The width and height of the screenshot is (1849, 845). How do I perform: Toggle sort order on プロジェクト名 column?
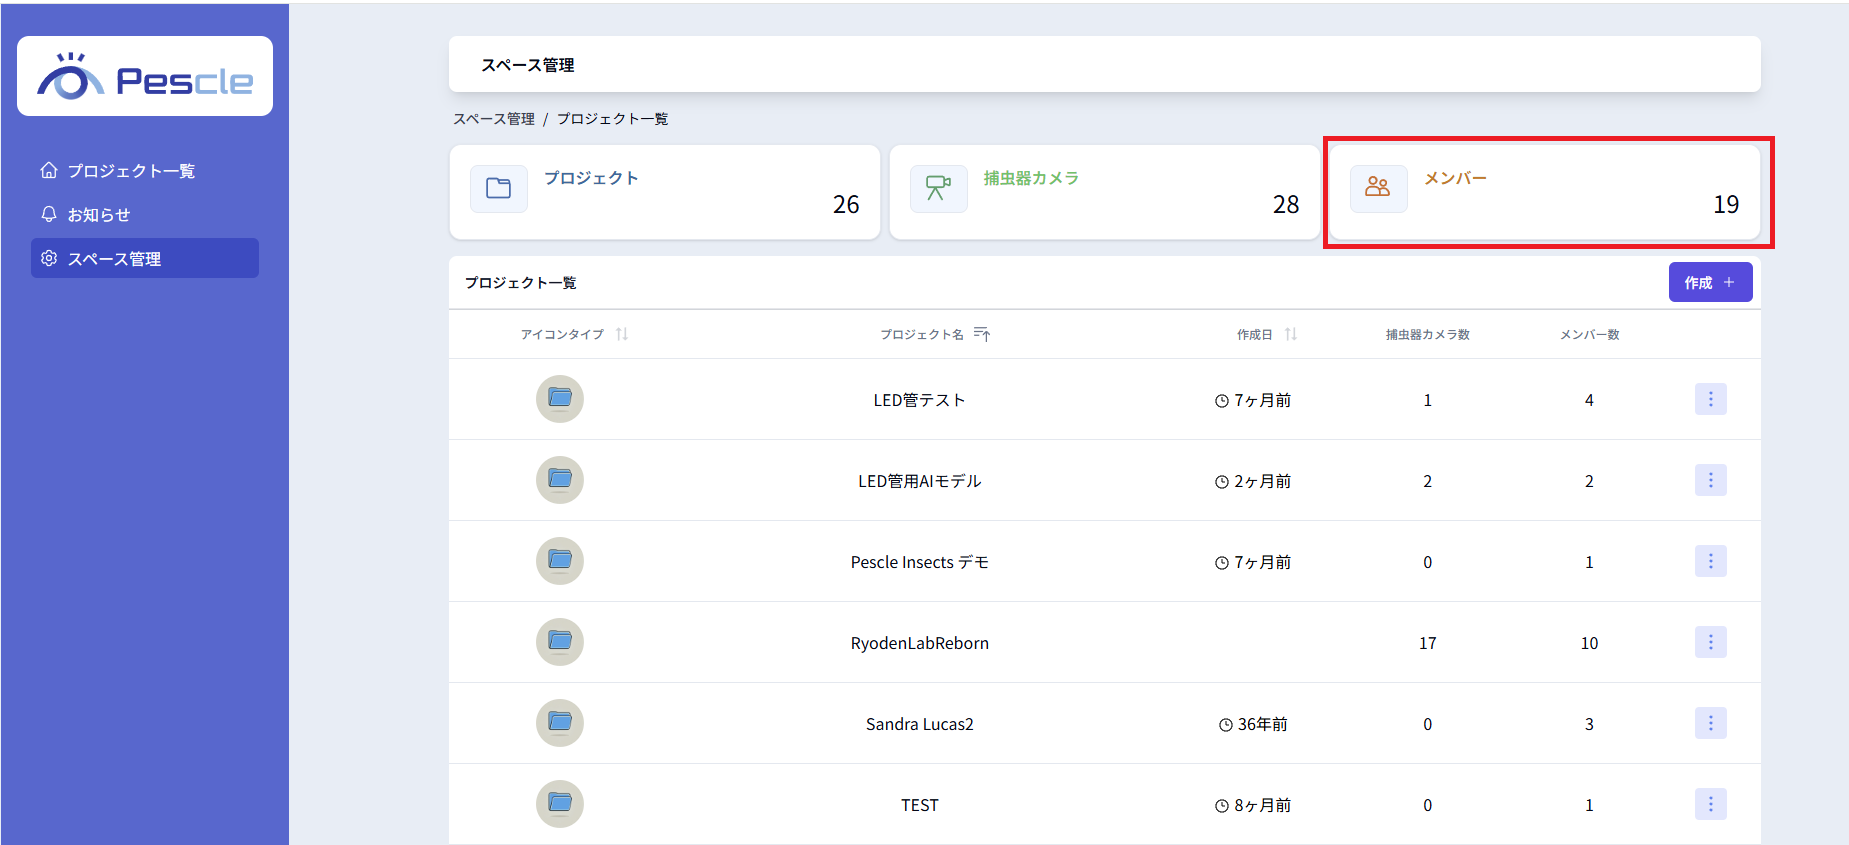(x=982, y=334)
